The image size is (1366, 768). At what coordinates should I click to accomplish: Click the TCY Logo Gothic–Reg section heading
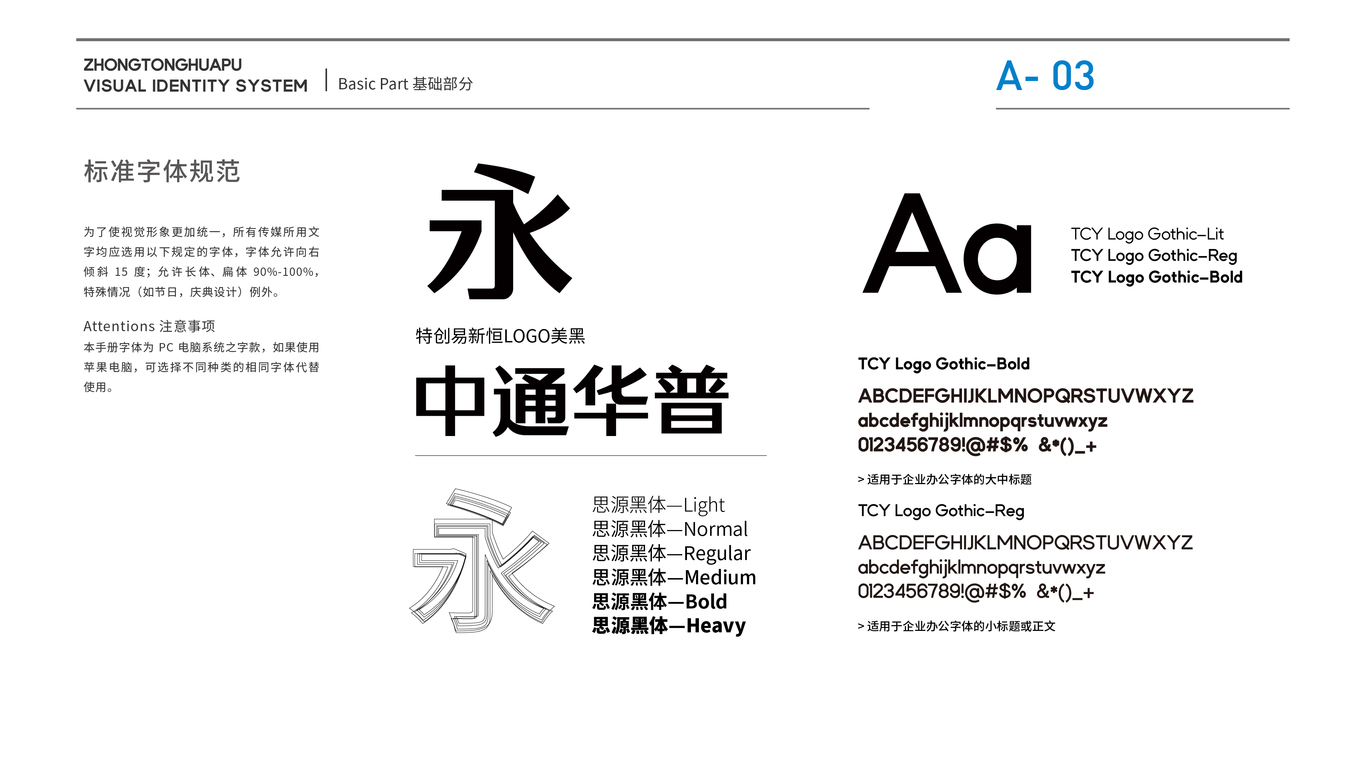pos(941,511)
